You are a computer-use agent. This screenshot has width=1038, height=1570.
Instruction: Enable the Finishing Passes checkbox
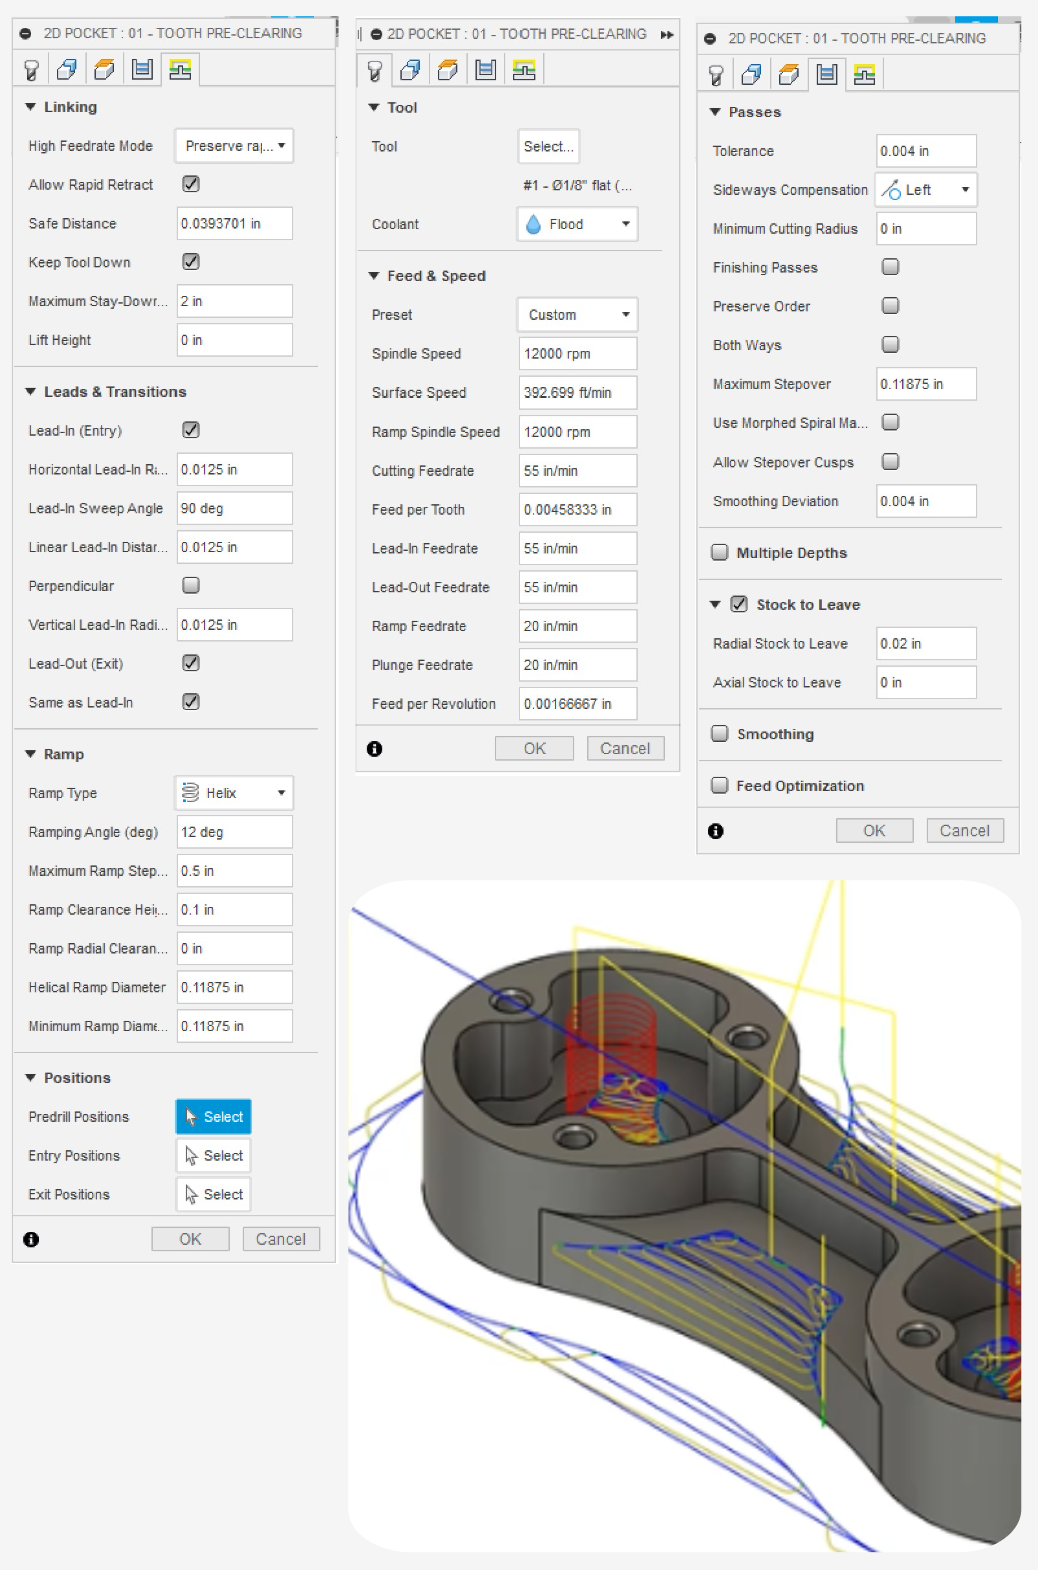(x=890, y=267)
